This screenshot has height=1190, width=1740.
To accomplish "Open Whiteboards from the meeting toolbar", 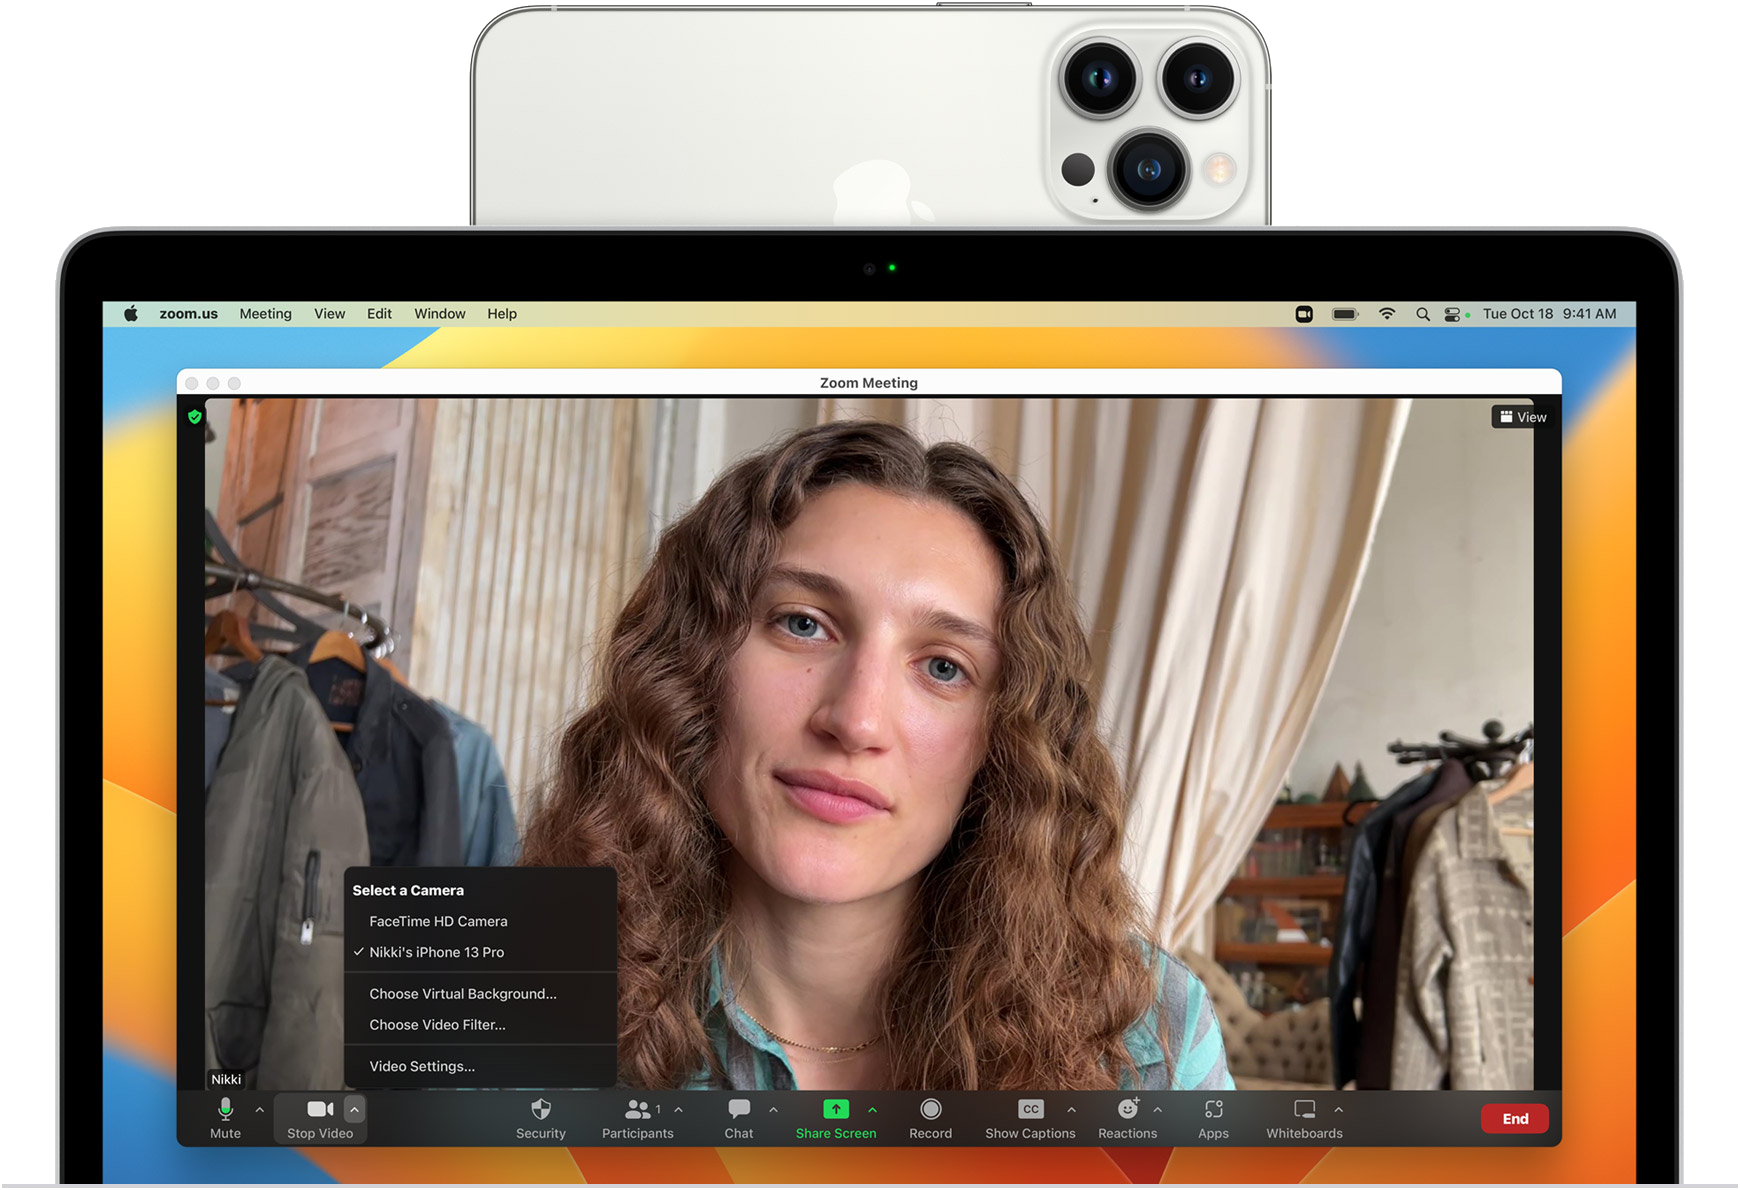I will pyautogui.click(x=1304, y=1110).
